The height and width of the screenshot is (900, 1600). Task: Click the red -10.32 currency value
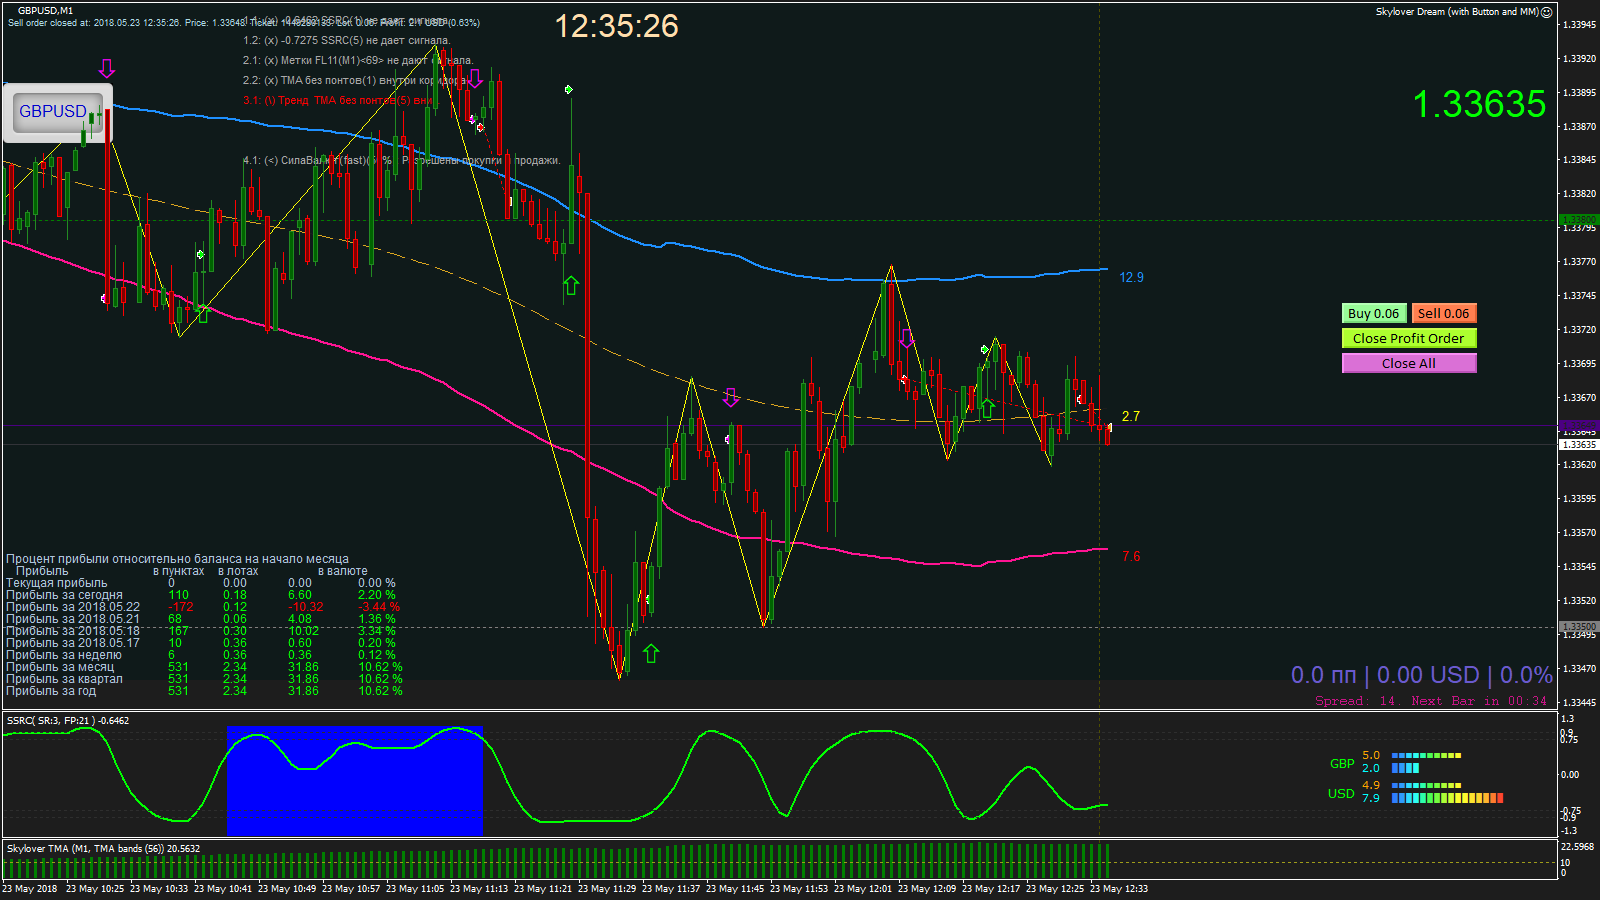pyautogui.click(x=305, y=607)
